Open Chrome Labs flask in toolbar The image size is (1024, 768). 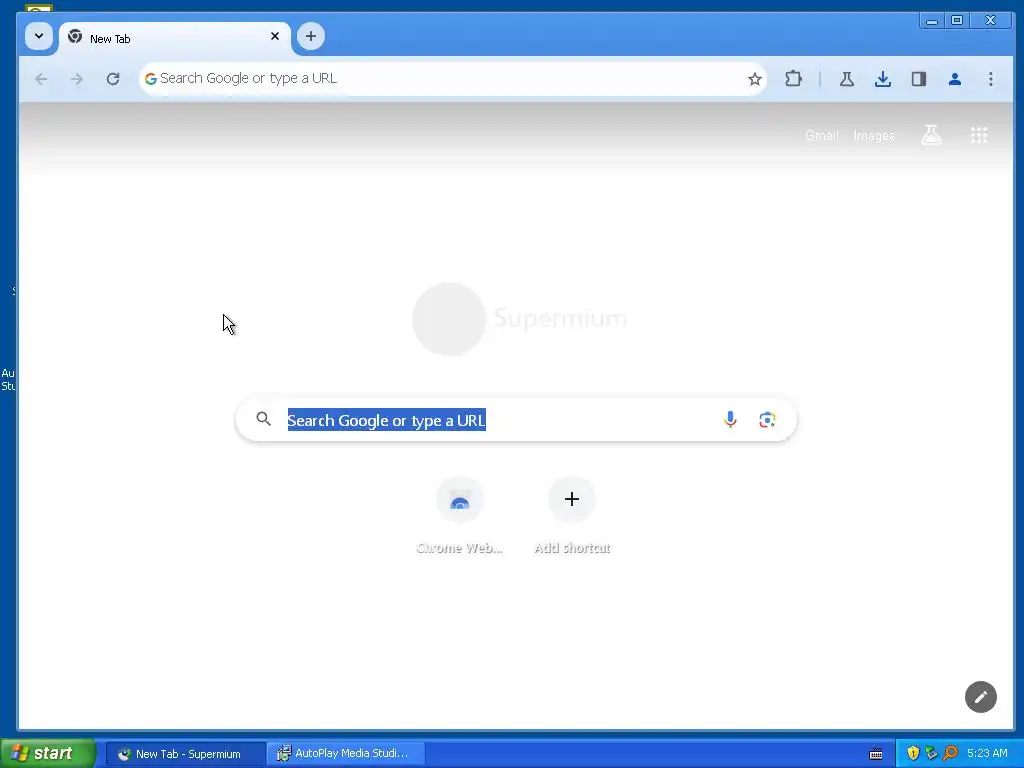[x=847, y=79]
